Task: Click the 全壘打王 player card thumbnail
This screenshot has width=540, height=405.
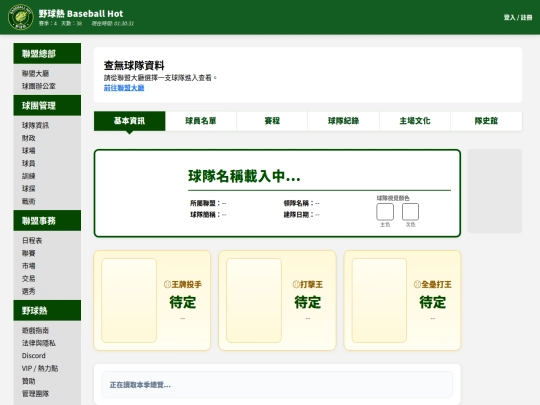Action: 379,301
